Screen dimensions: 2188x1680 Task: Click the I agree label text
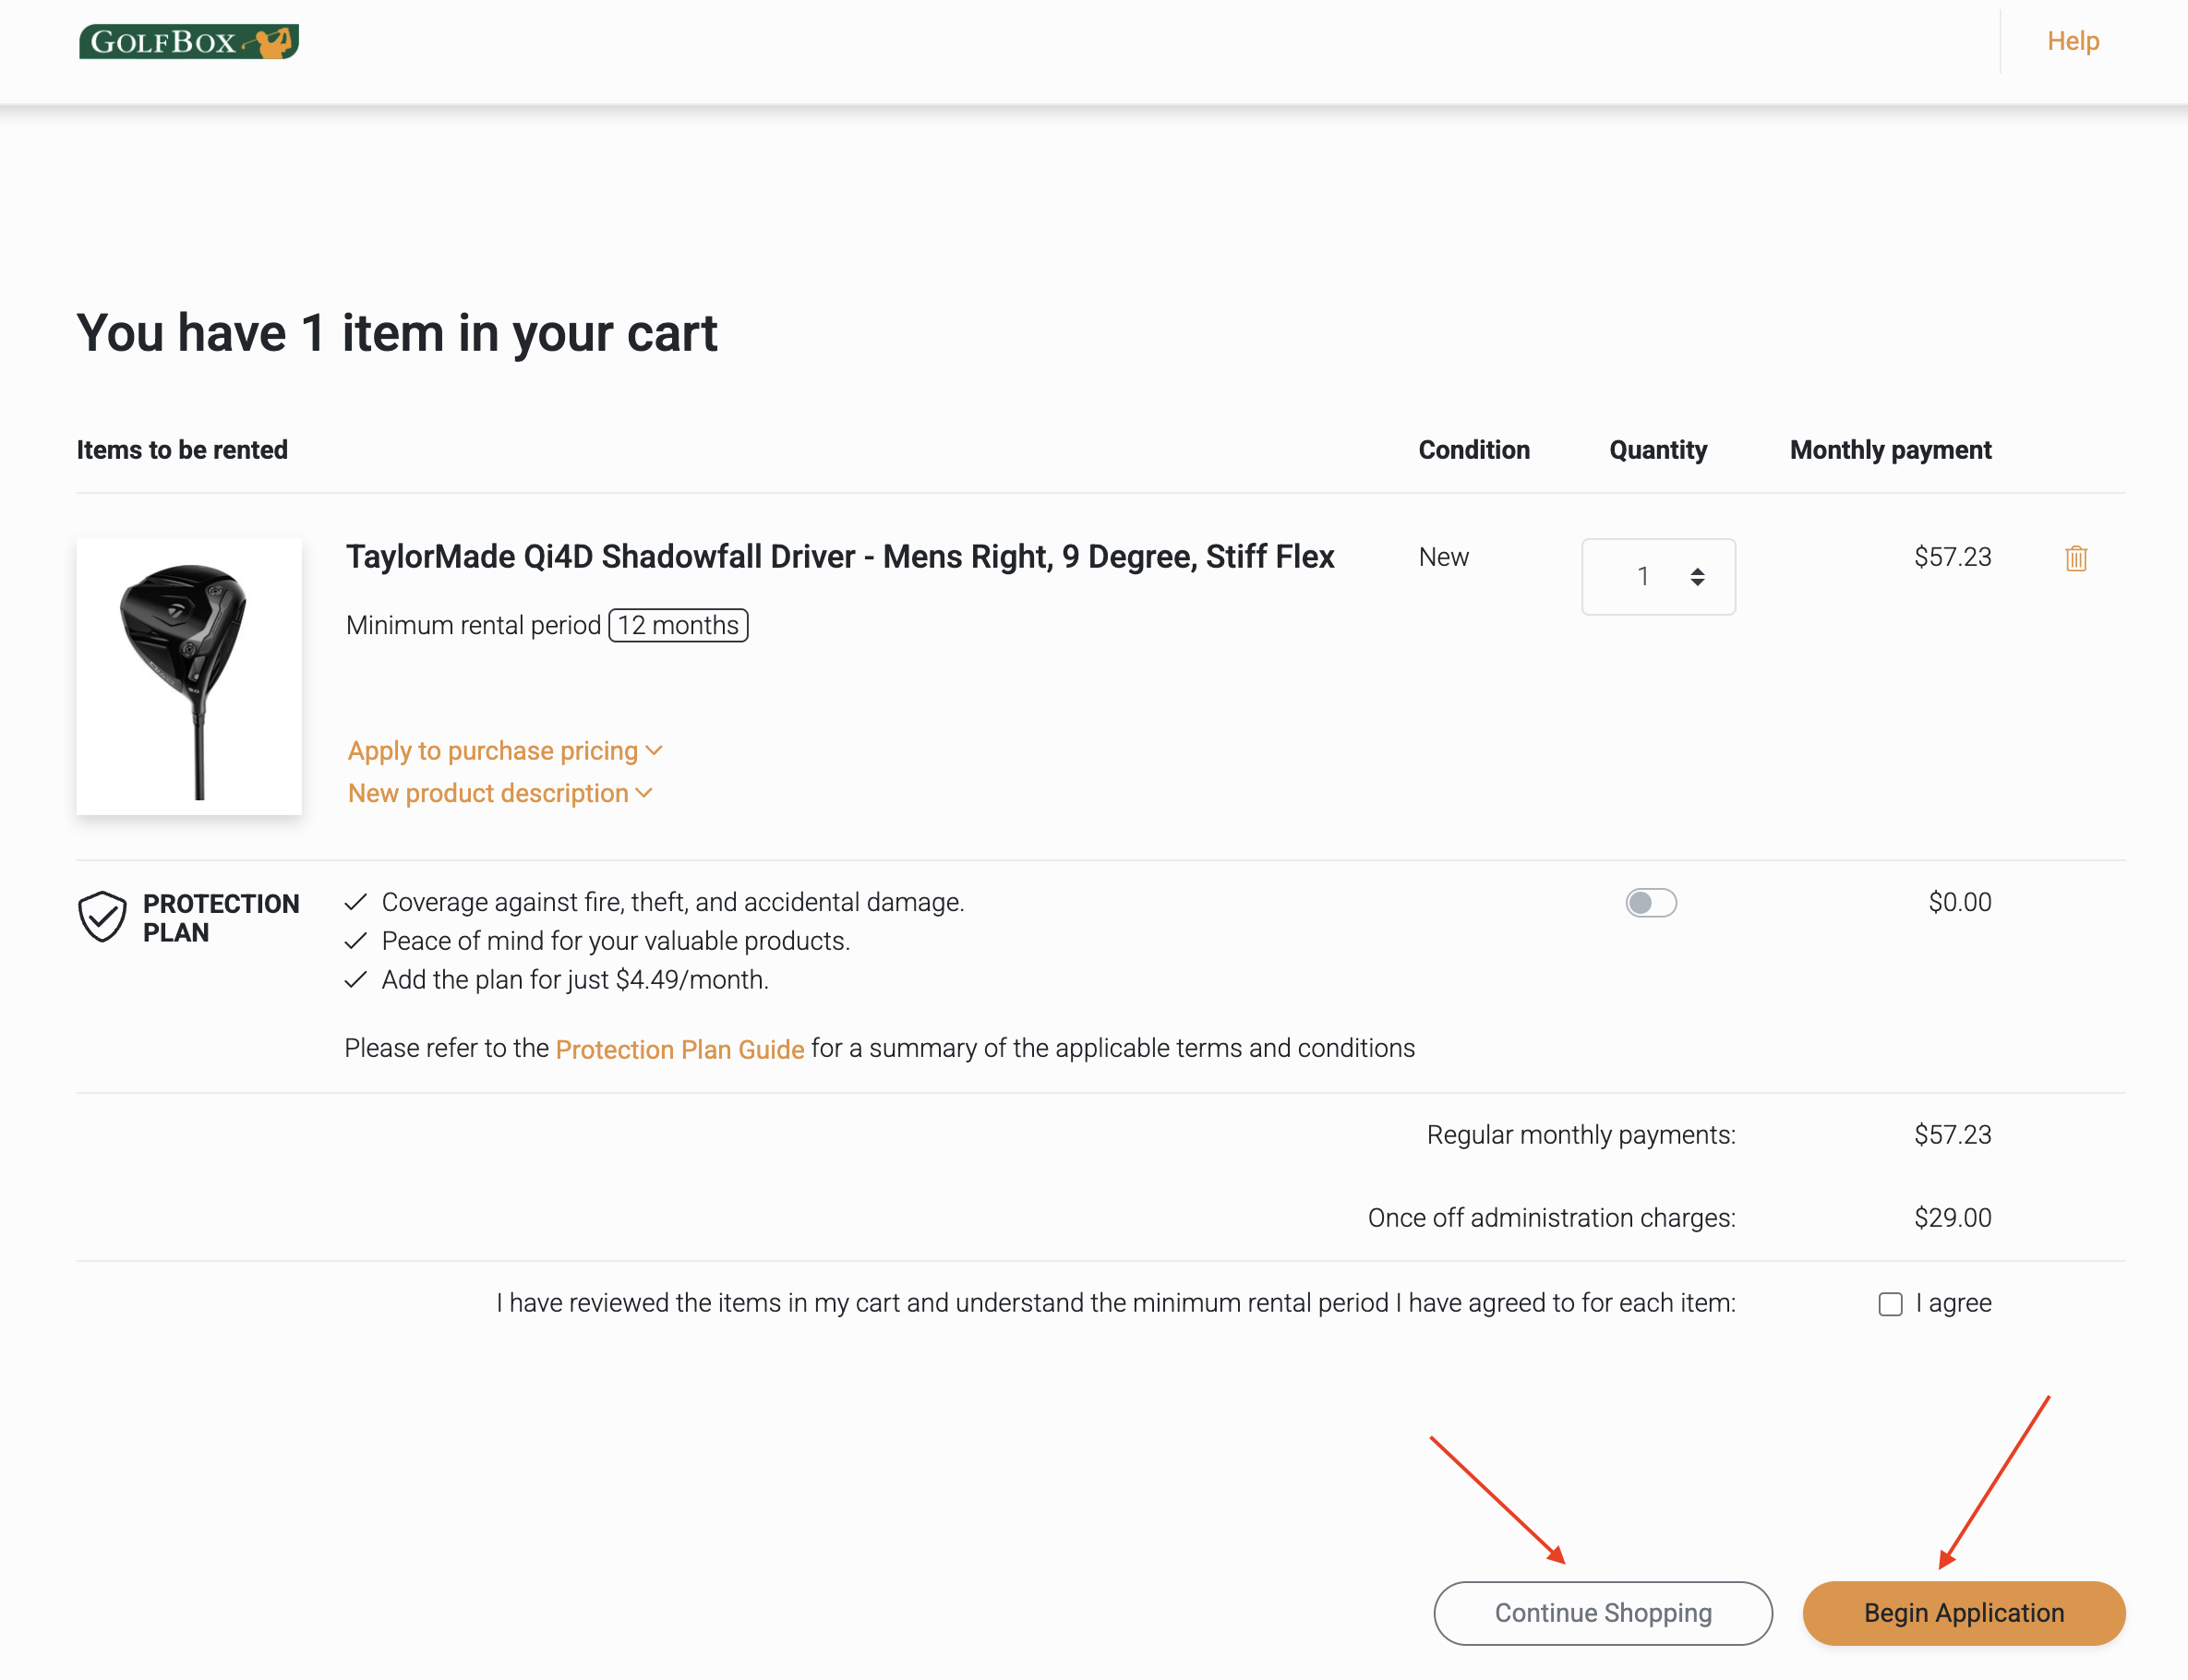[1953, 1303]
